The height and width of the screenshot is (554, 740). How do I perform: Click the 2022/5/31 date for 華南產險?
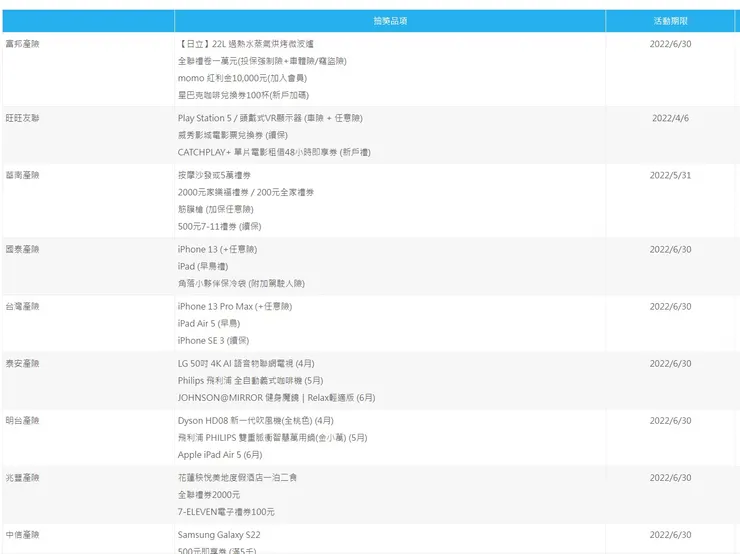[670, 175]
